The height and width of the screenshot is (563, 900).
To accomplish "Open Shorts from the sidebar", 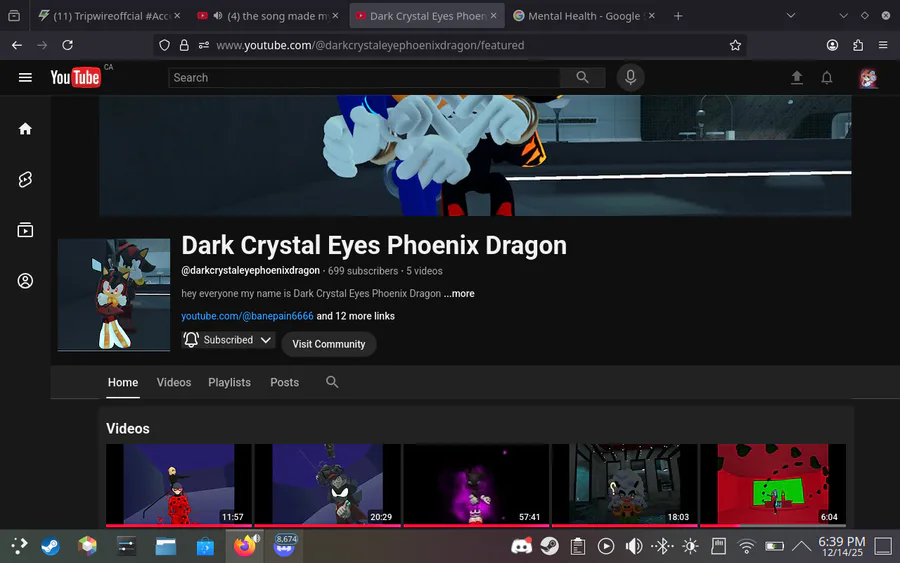I will [x=25, y=180].
